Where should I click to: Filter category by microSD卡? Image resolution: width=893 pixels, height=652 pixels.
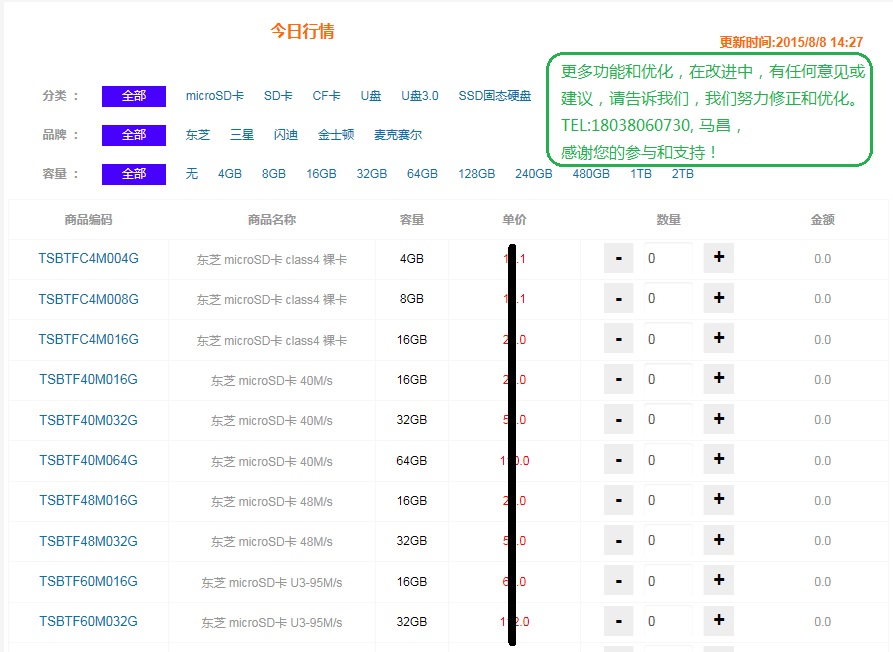(x=214, y=96)
